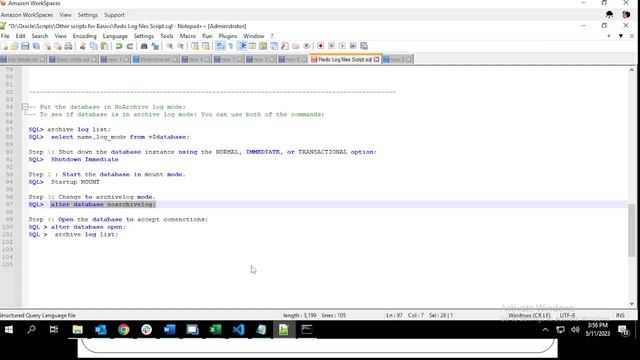Click the Redo arrow toolbar icon
Image resolution: width=640 pixels, height=360 pixels.
(130, 46)
